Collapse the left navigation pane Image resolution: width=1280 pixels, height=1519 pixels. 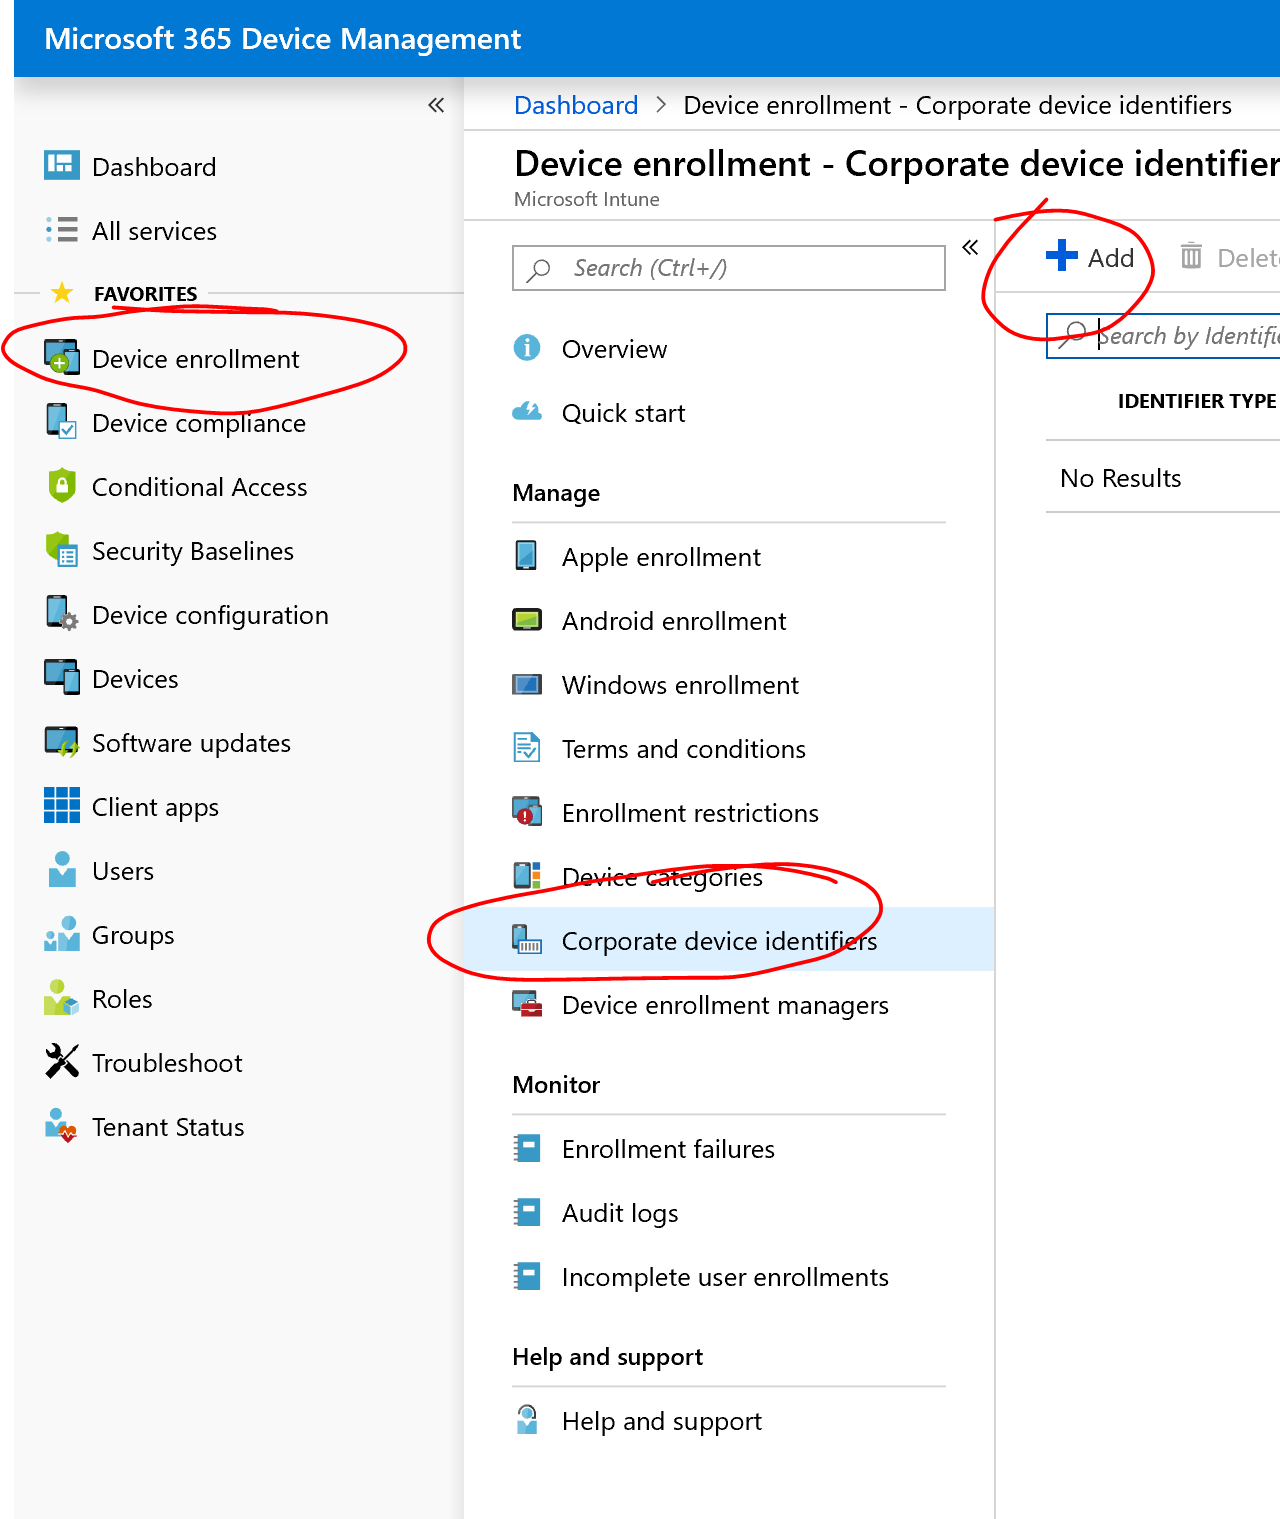(x=435, y=104)
